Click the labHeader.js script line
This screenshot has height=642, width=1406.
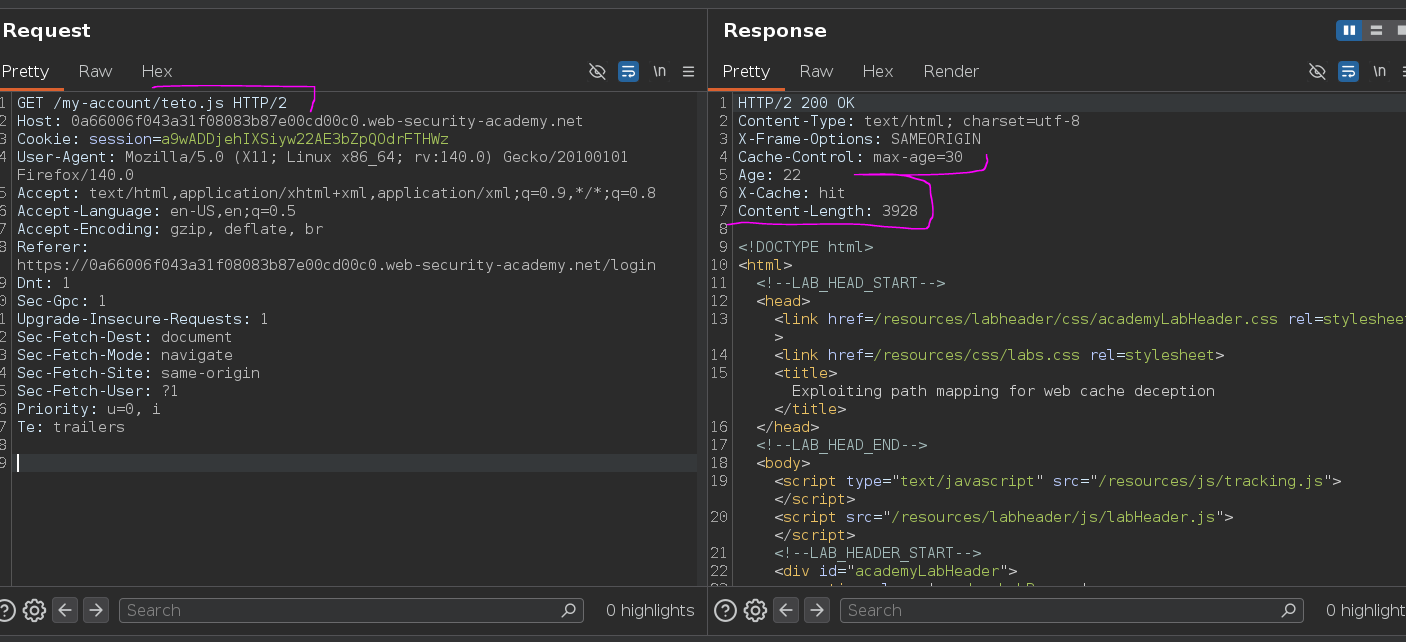pyautogui.click(x=1004, y=517)
